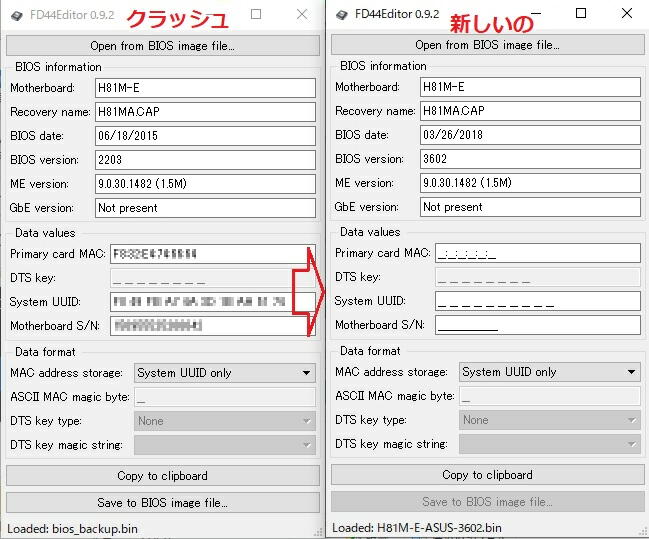
Task: Click Motherboard field in right window
Action: 530,87
